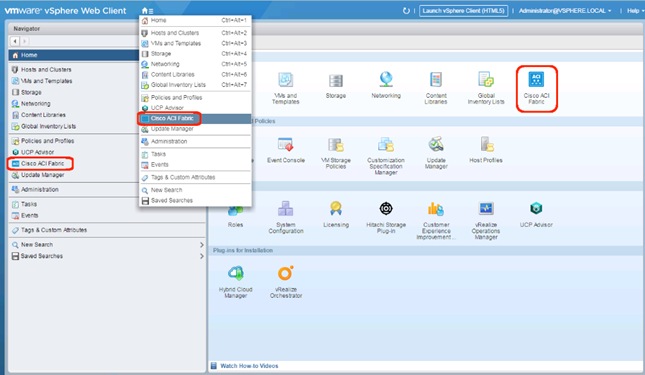
Task: Open VMs and Templates icon in home panel
Action: (285, 79)
